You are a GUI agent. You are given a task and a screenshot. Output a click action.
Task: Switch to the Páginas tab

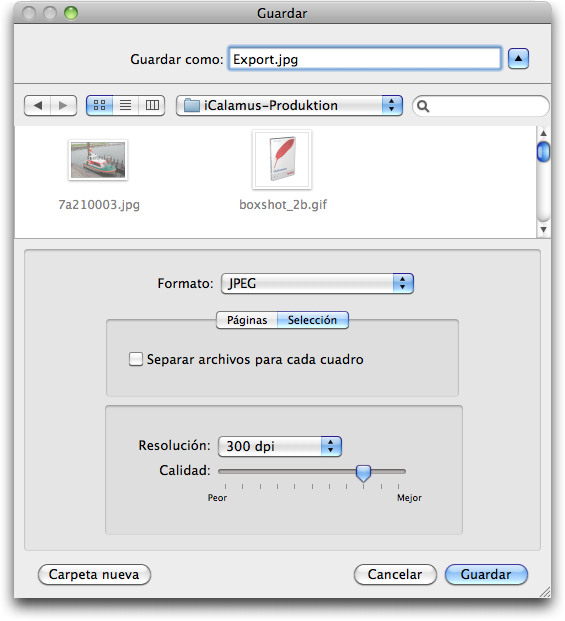(247, 320)
